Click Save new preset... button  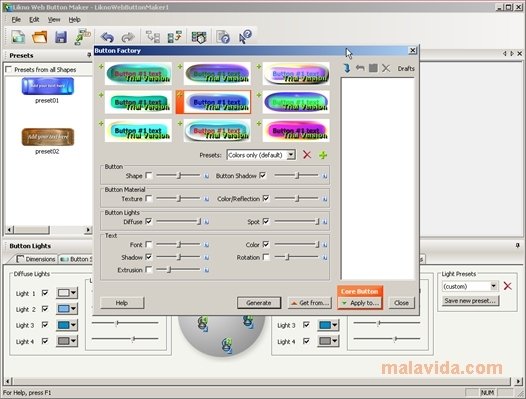point(470,301)
